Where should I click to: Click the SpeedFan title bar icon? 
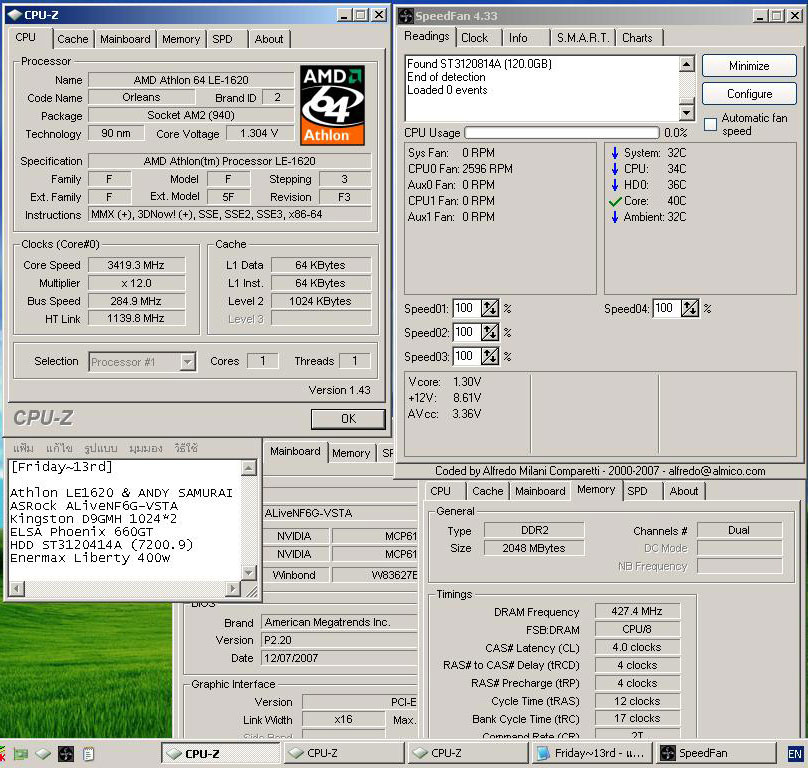click(406, 16)
